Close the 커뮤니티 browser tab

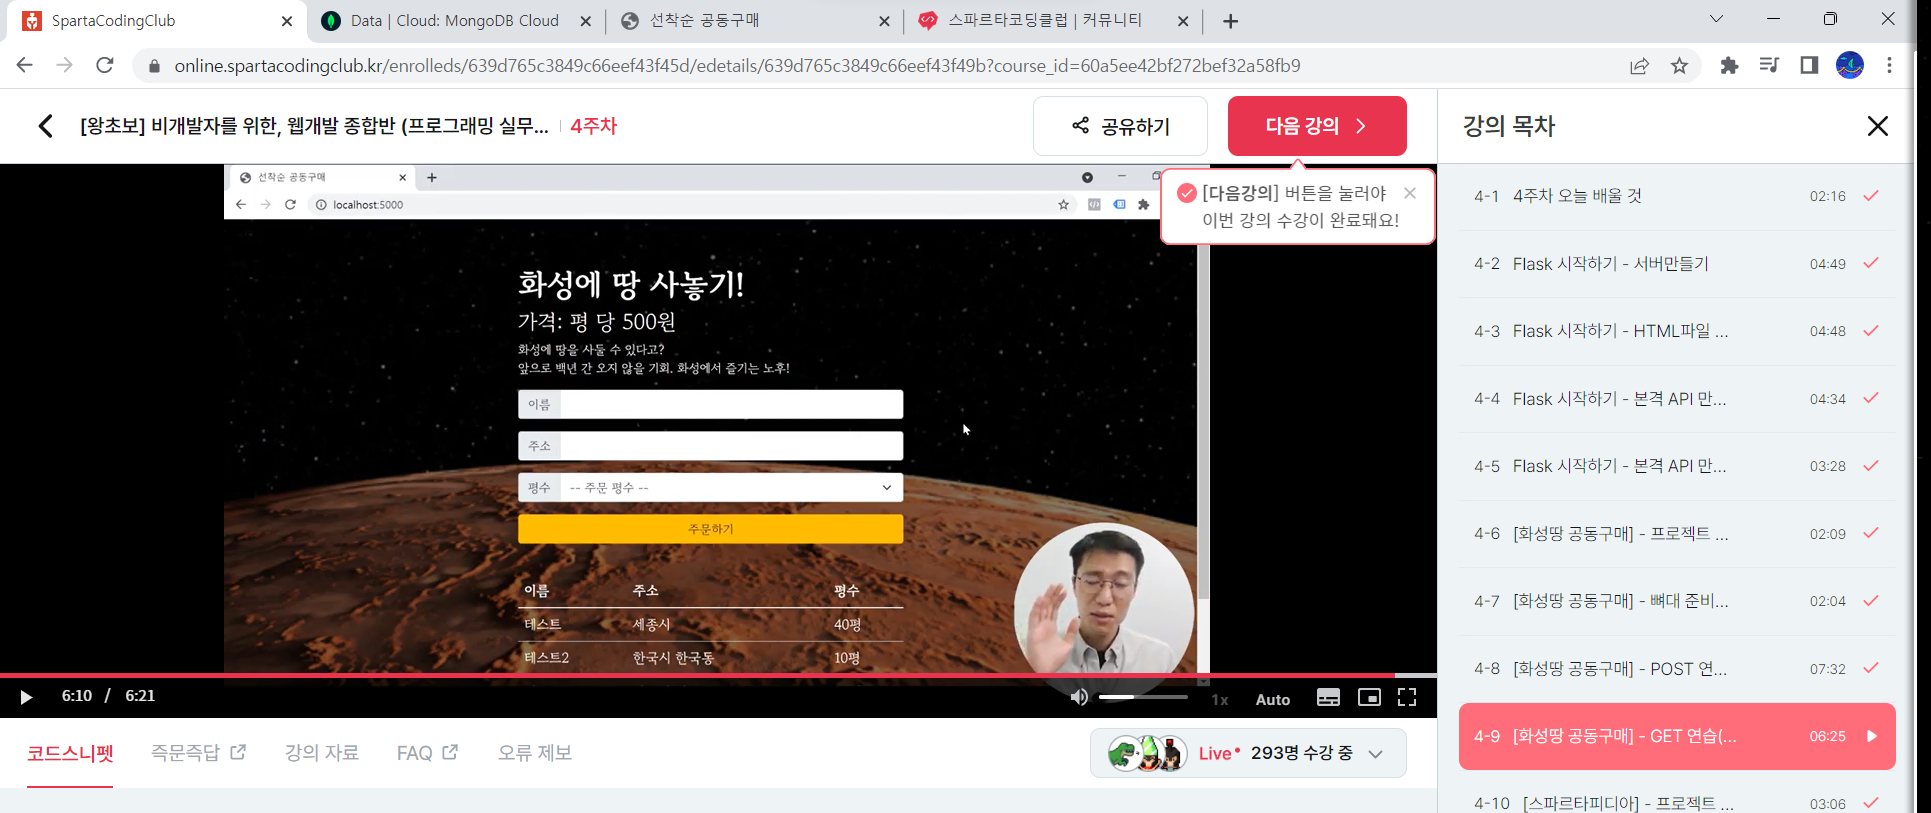(1183, 21)
